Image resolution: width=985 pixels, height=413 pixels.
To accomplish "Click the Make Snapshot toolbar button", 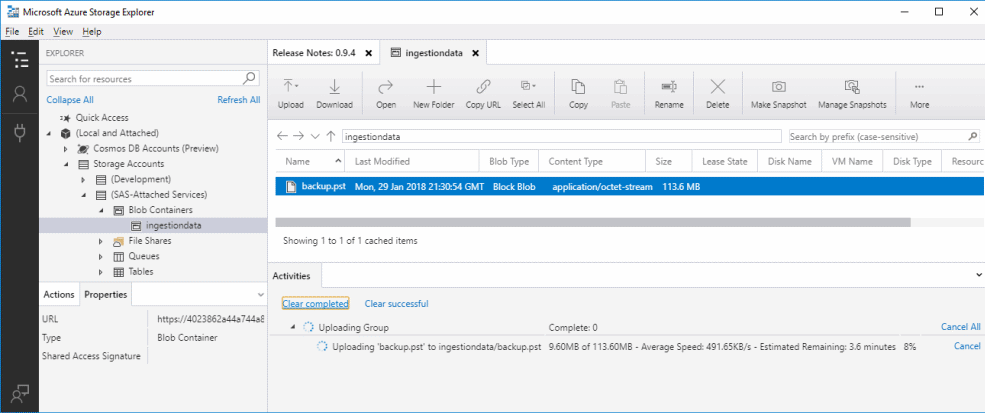I will point(778,94).
